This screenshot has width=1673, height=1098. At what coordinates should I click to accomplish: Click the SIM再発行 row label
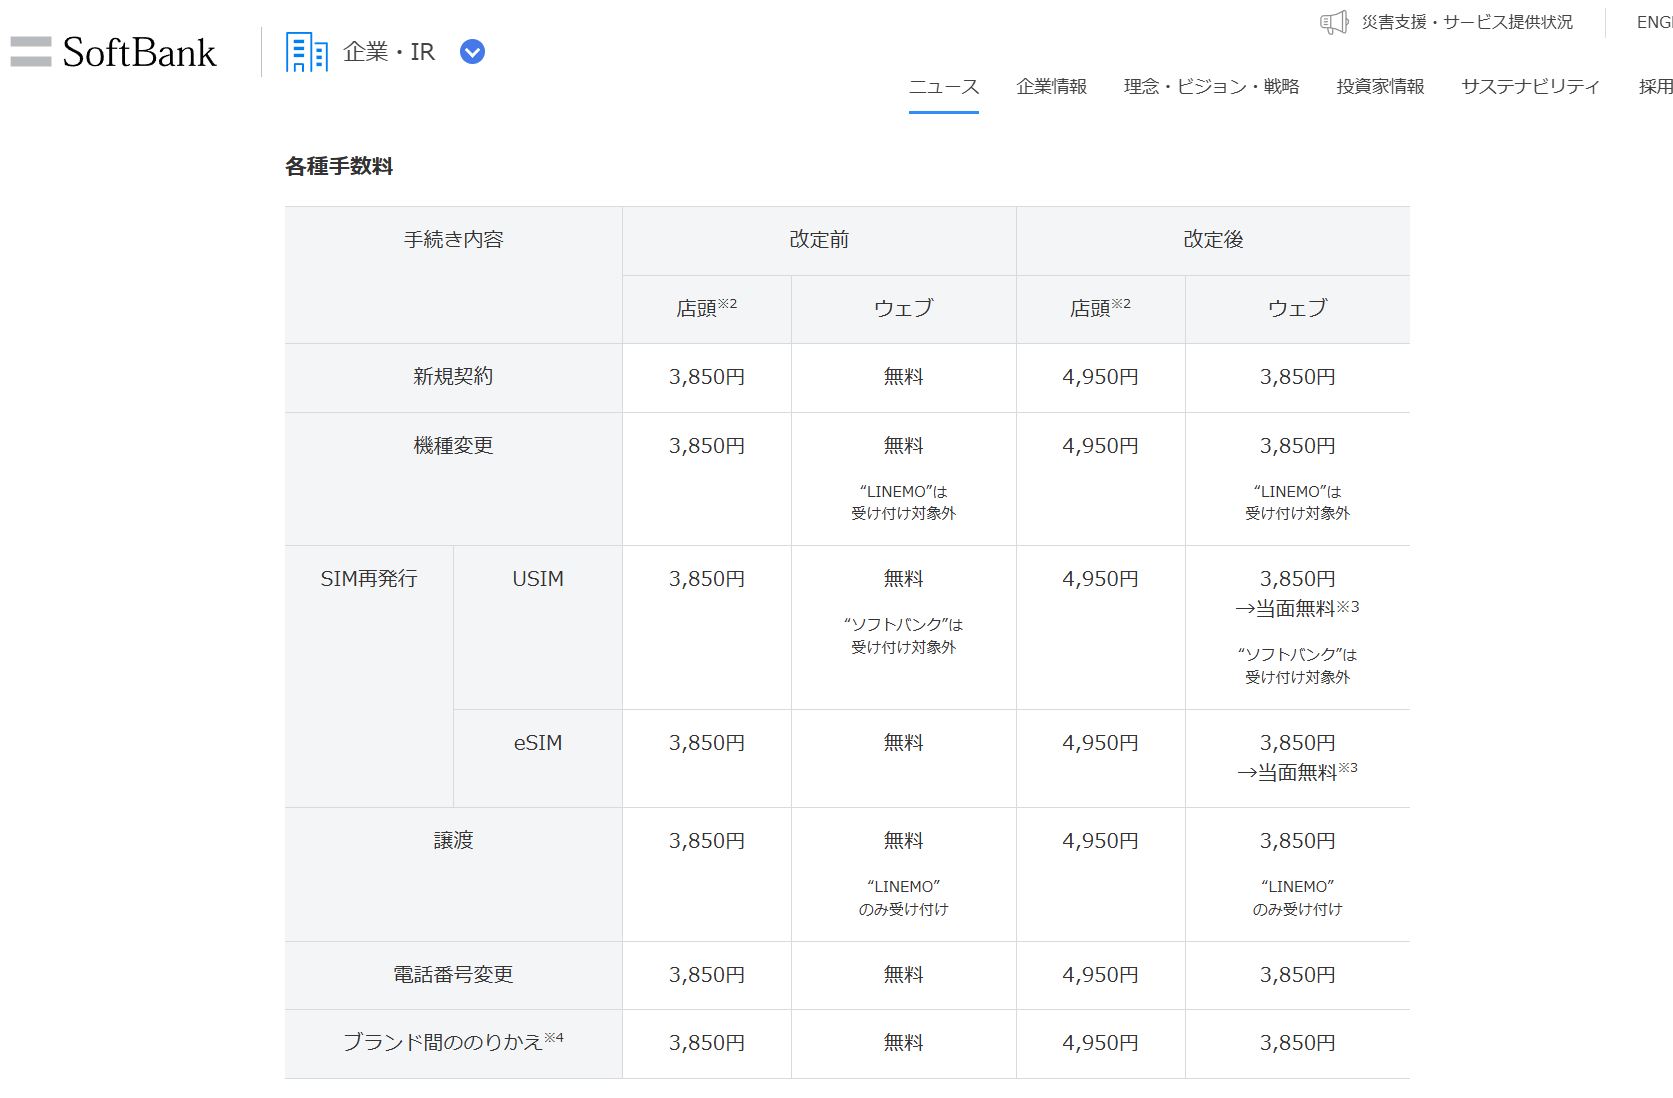tap(368, 579)
